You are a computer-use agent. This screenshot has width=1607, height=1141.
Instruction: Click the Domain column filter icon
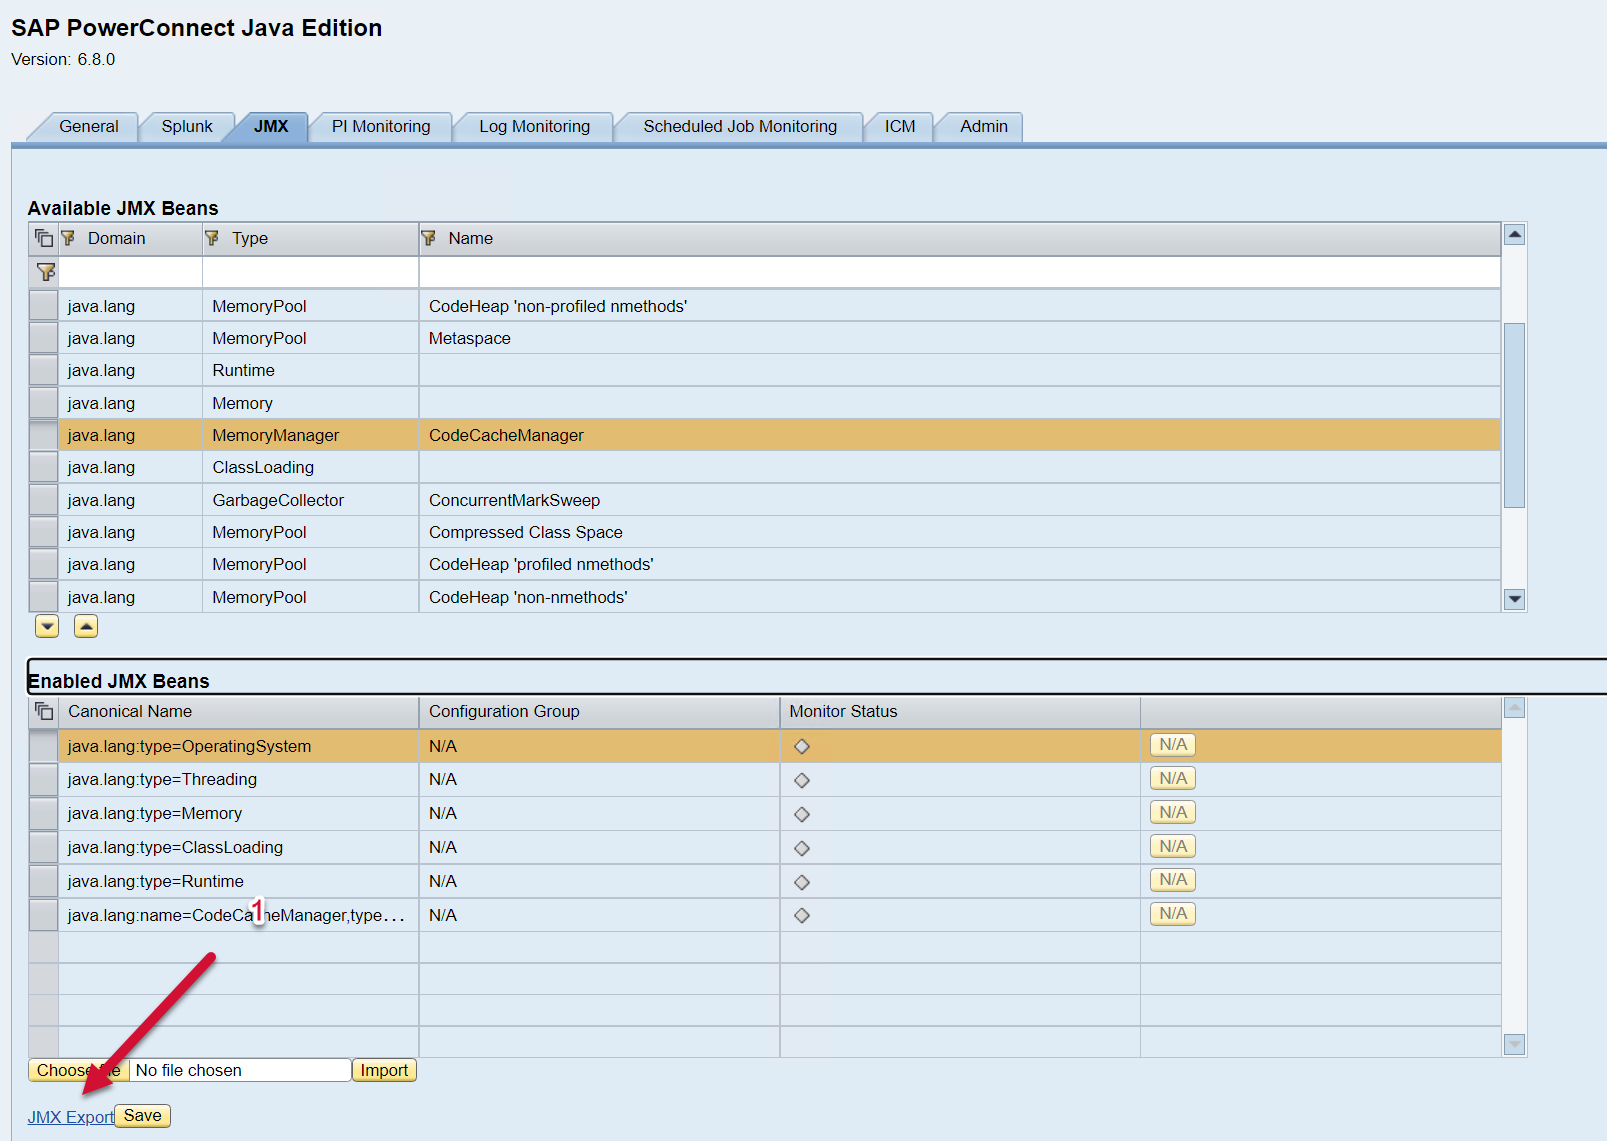pyautogui.click(x=68, y=238)
